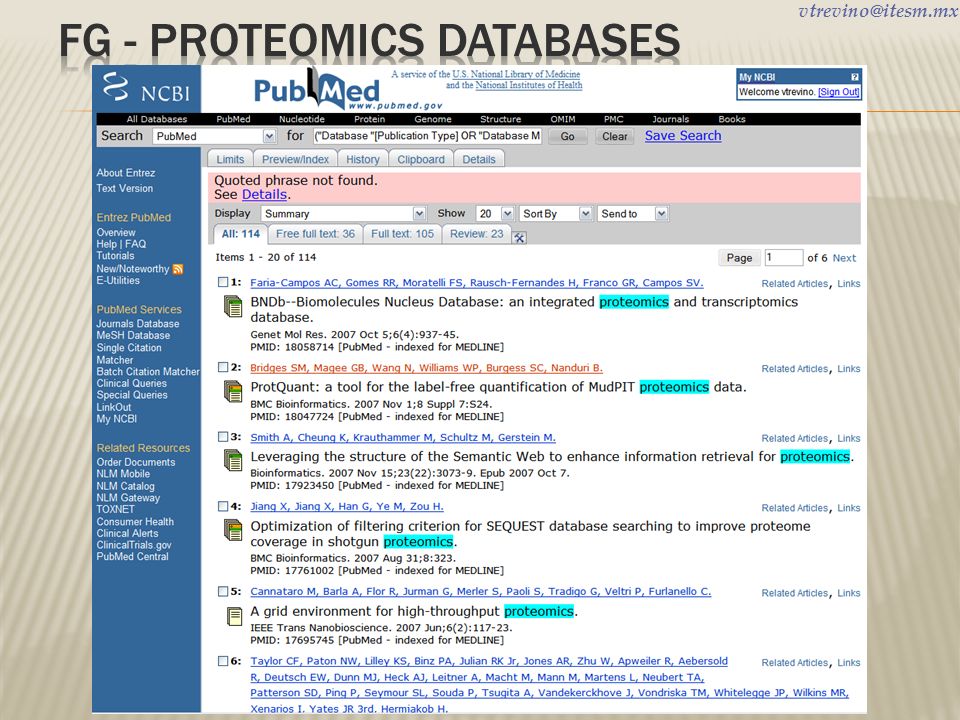Image resolution: width=960 pixels, height=720 pixels.
Task: Select Genome in the top menu bar
Action: coord(433,119)
